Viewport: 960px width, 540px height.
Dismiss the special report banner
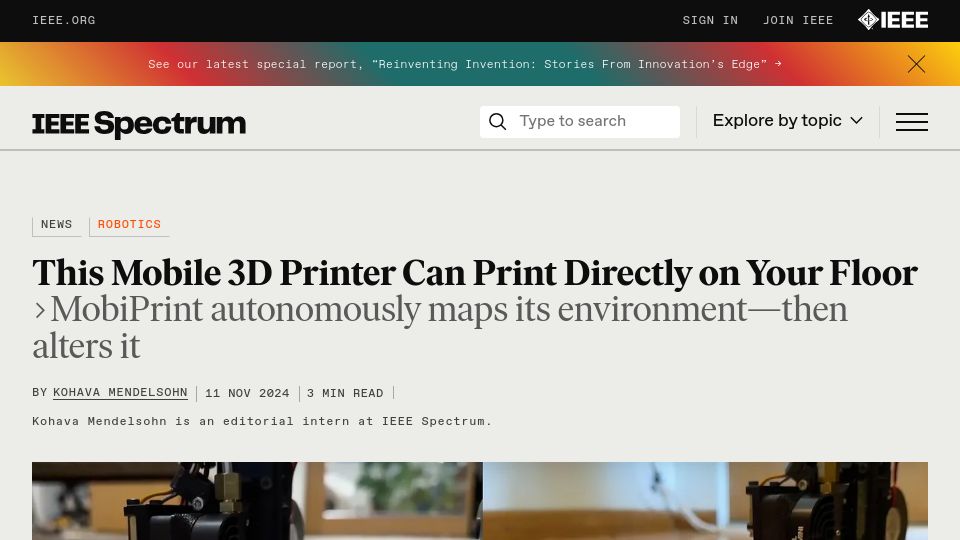click(916, 64)
